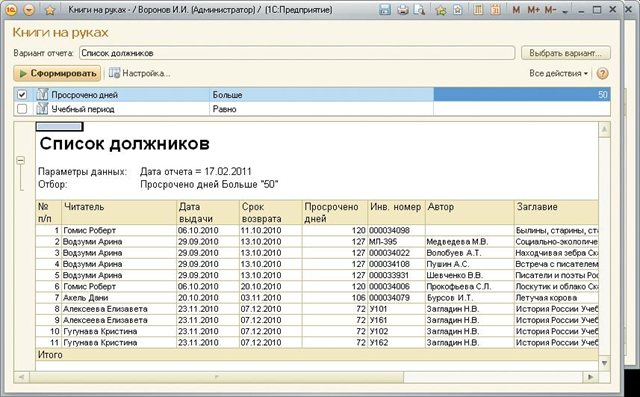Select inventory number МЛ-395 cell
640x397 pixels.
click(x=396, y=242)
